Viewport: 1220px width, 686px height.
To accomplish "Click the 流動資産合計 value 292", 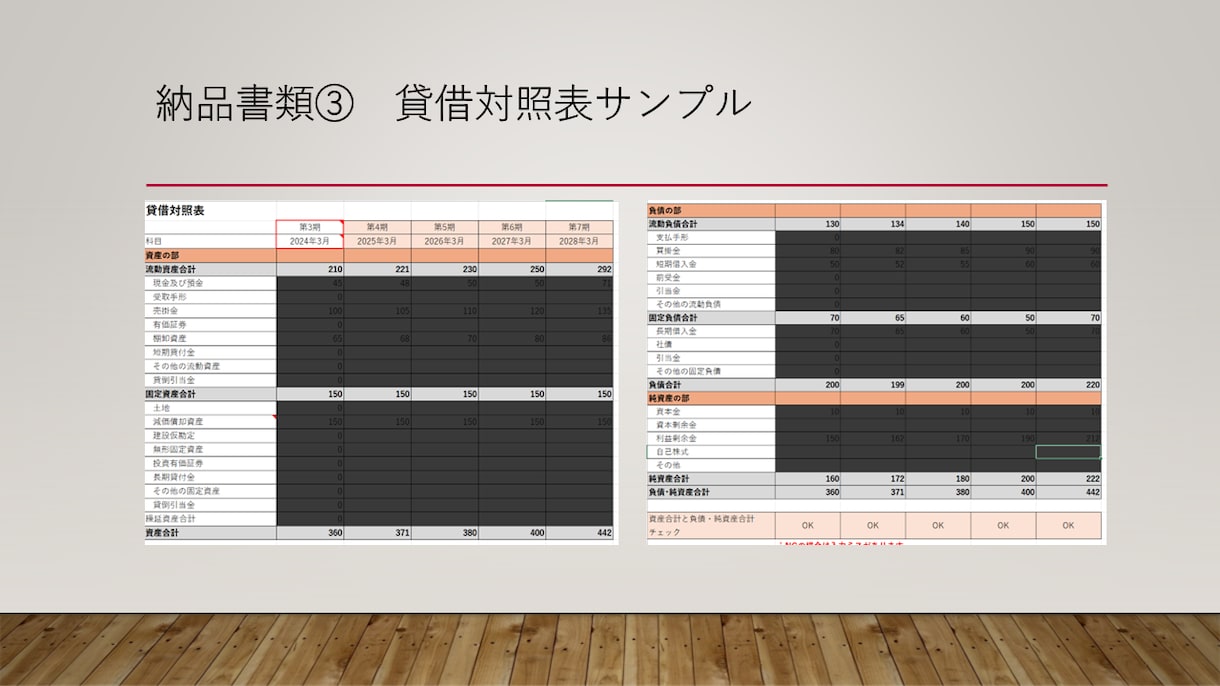I will coord(579,269).
